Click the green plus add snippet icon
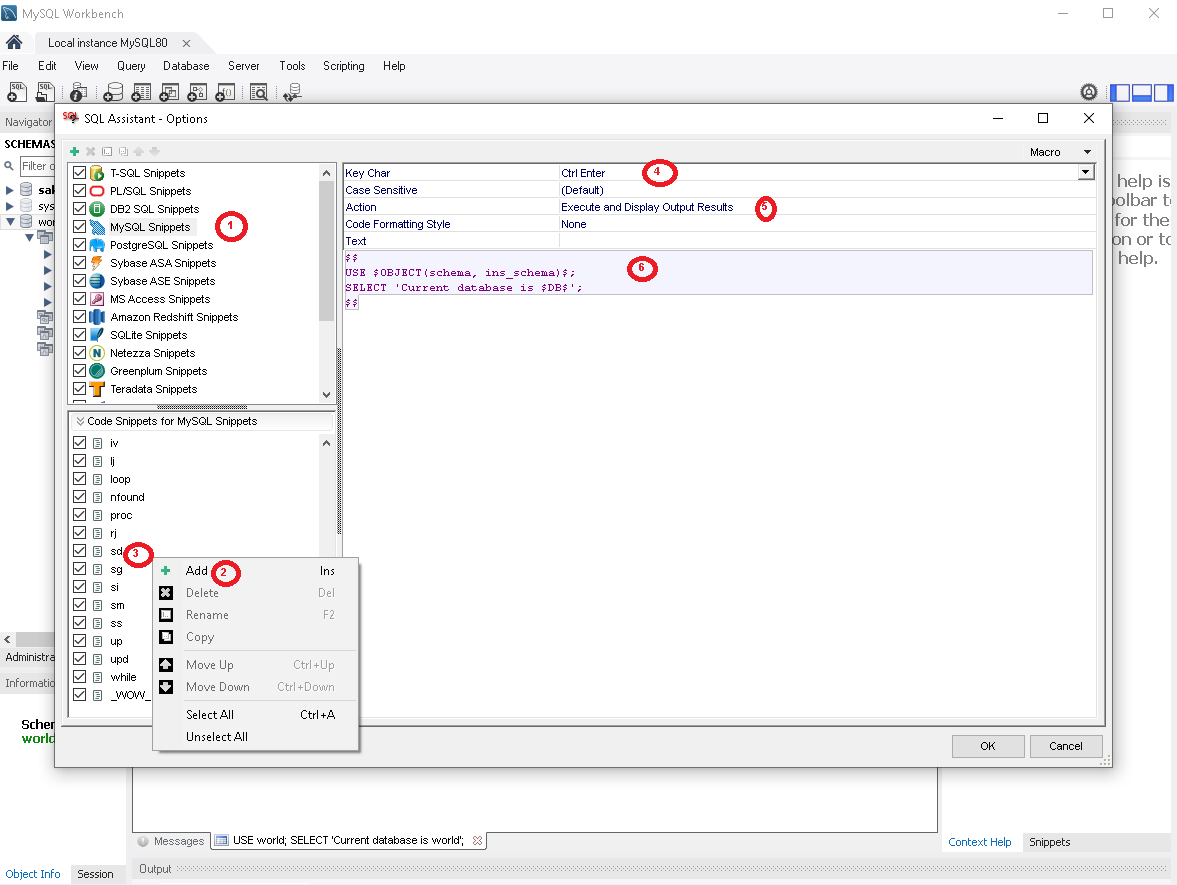1177x885 pixels. pos(74,152)
